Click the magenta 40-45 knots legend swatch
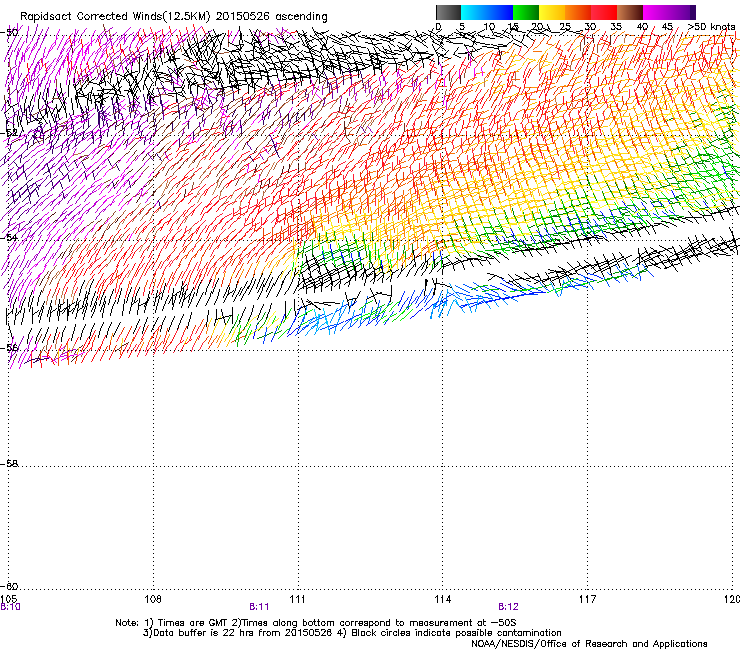This screenshot has height=650, width=740. (656, 12)
